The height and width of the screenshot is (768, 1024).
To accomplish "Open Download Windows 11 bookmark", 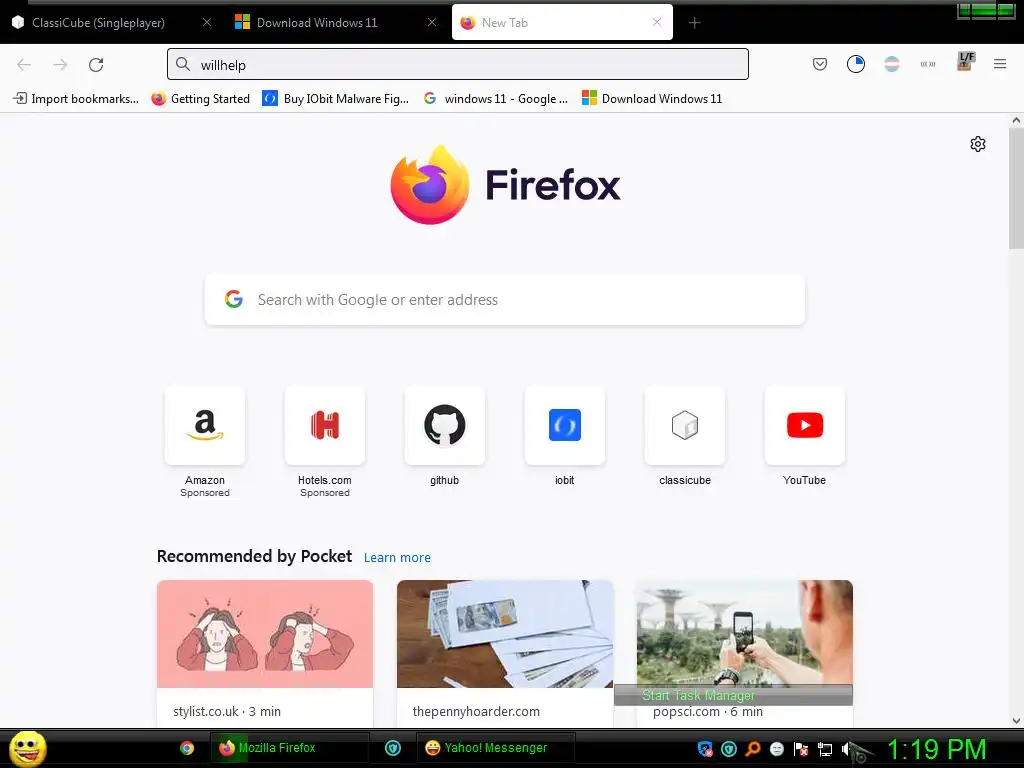I will (x=652, y=99).
